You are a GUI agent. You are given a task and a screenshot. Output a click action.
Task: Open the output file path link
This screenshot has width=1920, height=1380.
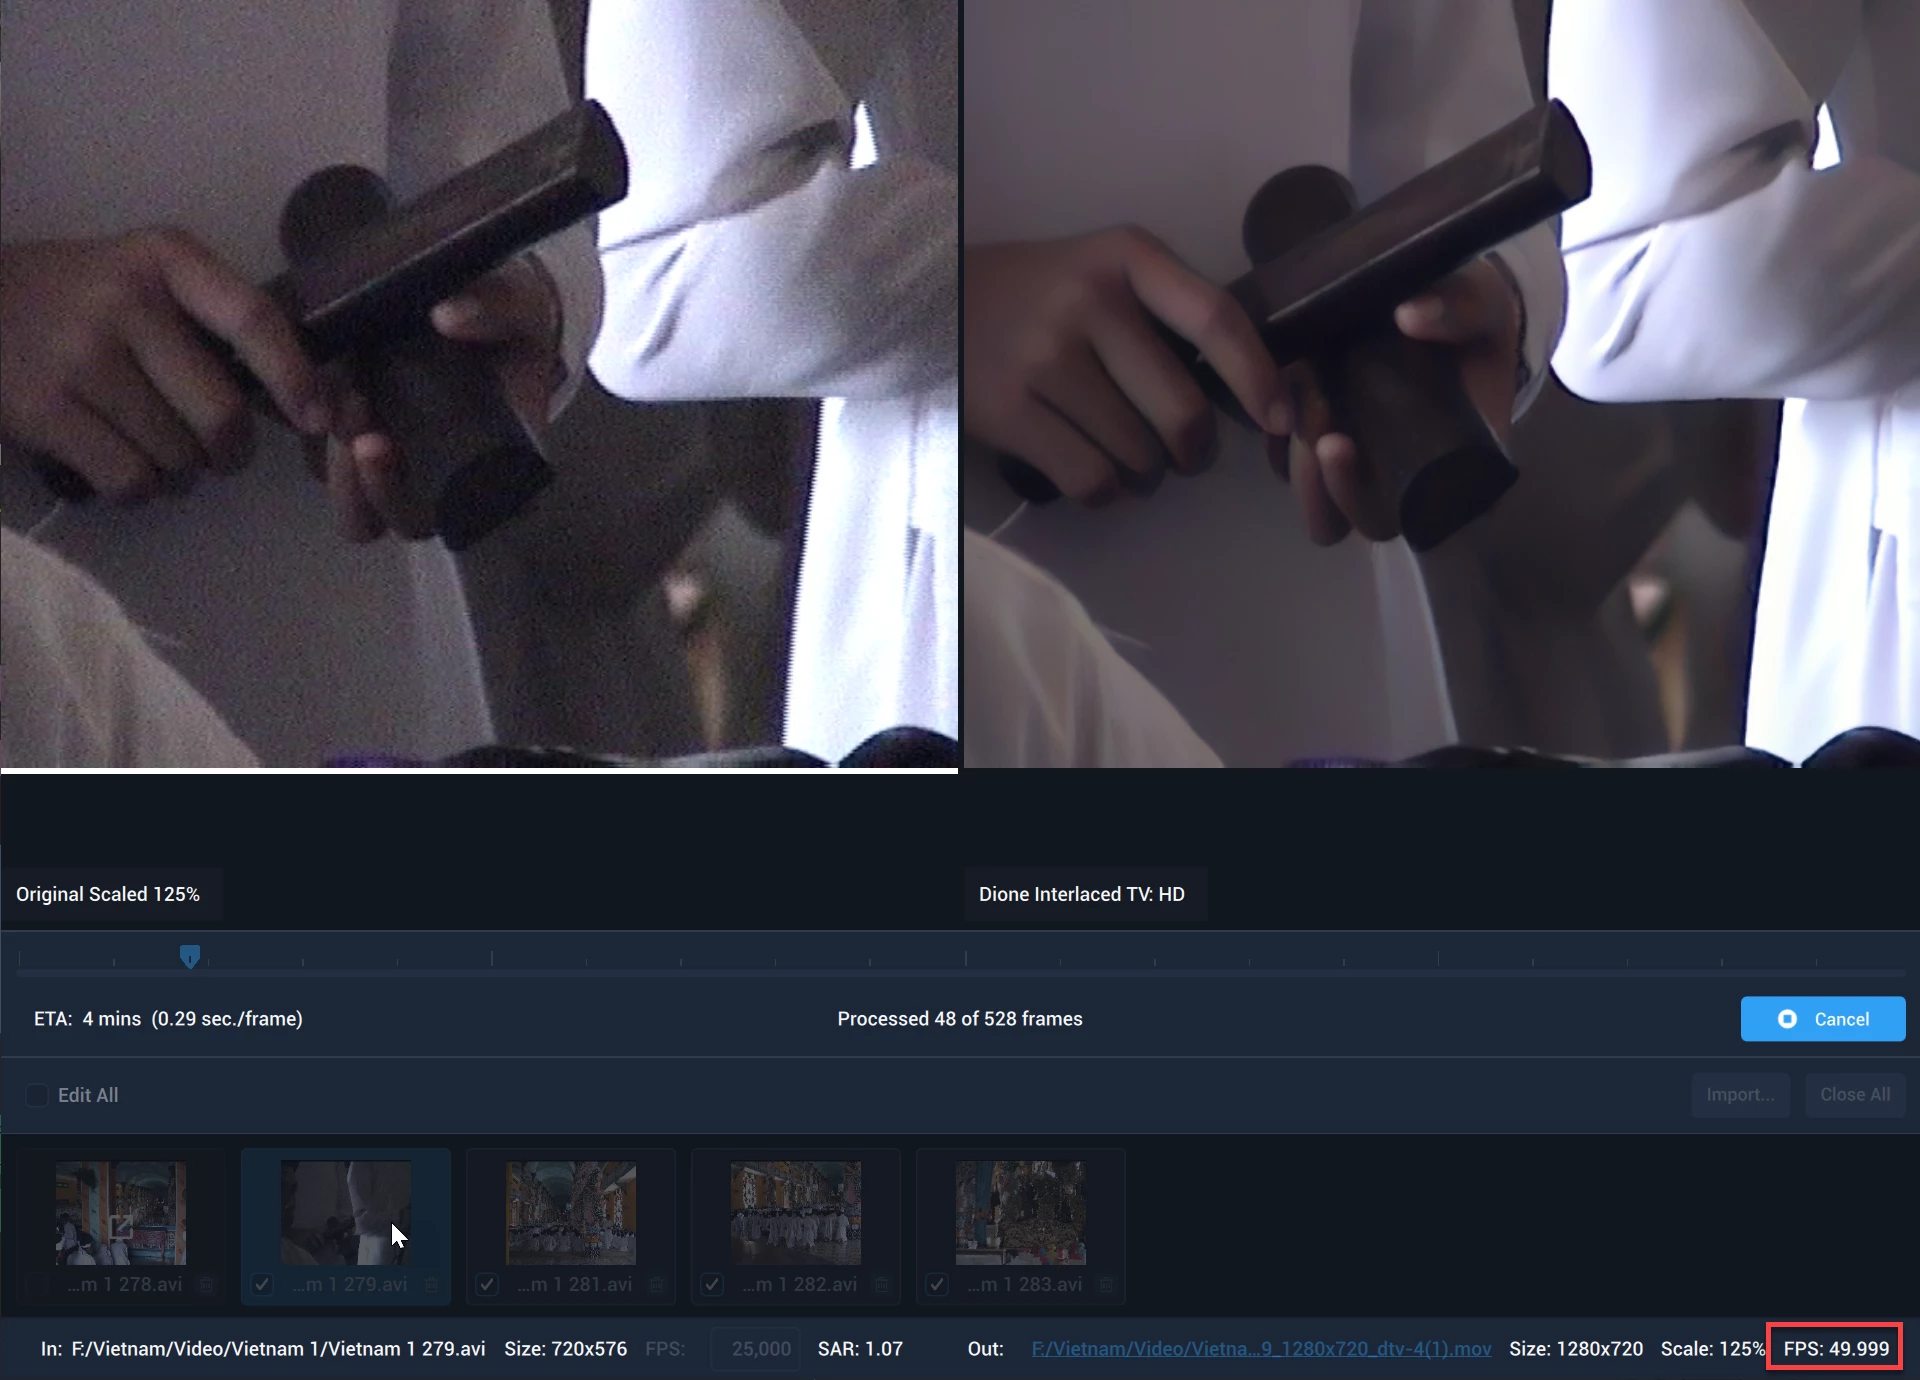pos(1261,1349)
